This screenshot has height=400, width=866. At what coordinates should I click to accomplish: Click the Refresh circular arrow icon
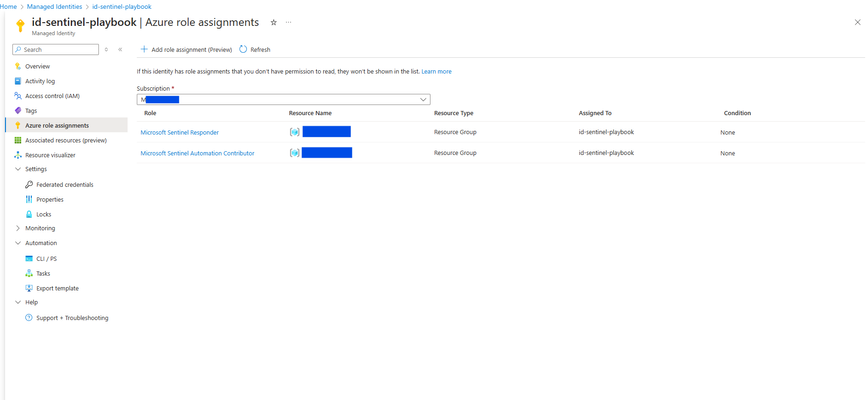pyautogui.click(x=243, y=49)
